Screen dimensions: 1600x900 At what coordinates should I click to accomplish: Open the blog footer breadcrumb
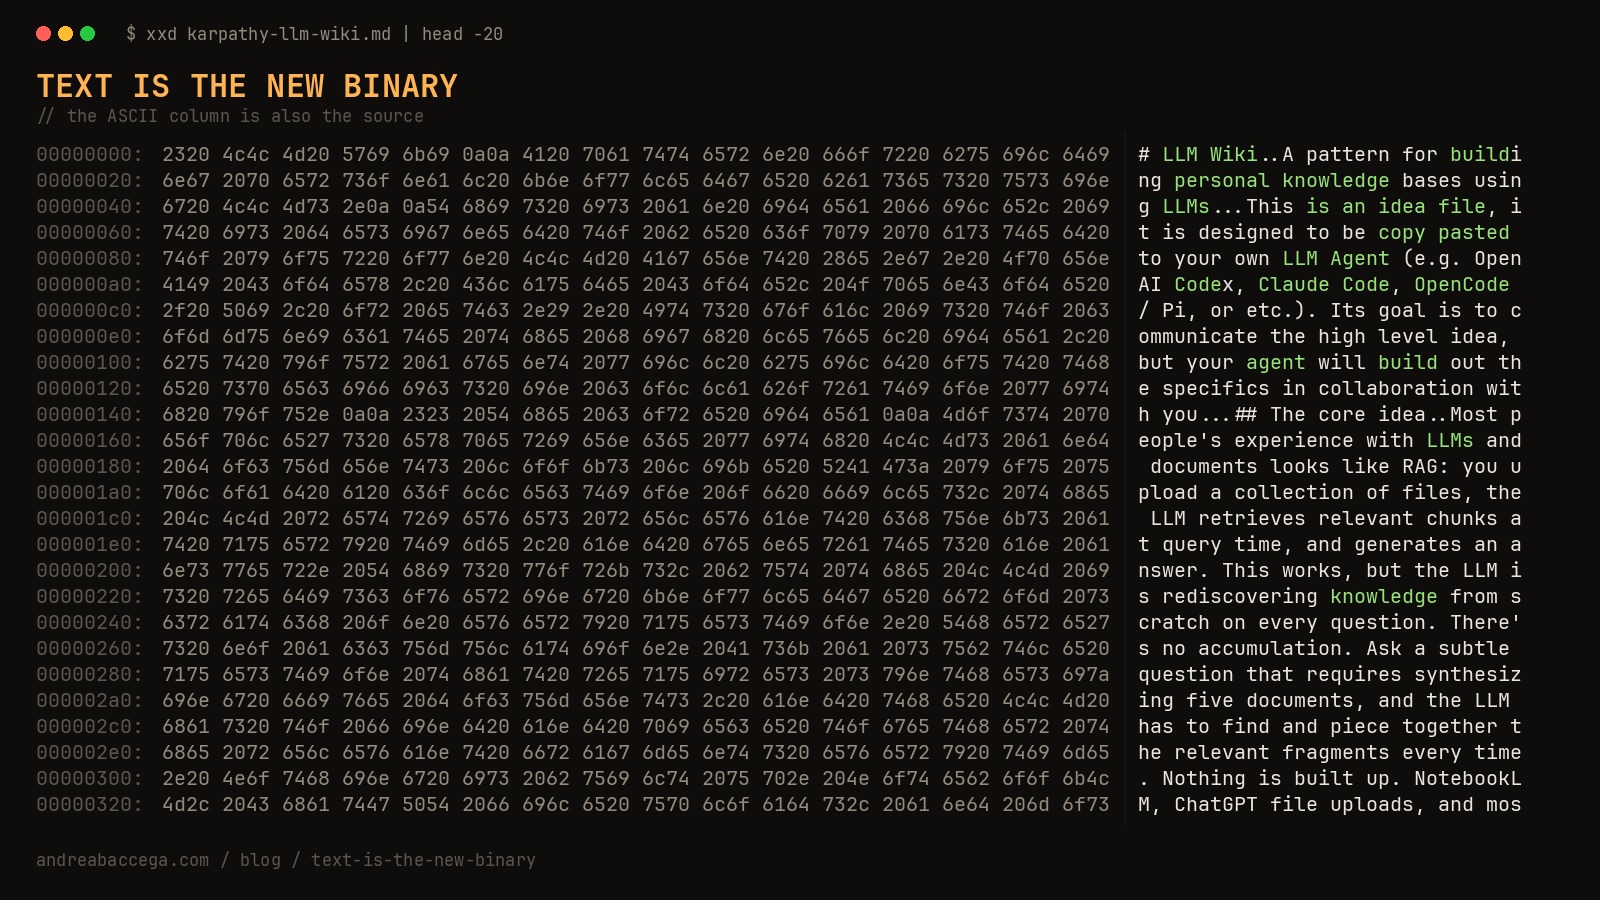[261, 860]
